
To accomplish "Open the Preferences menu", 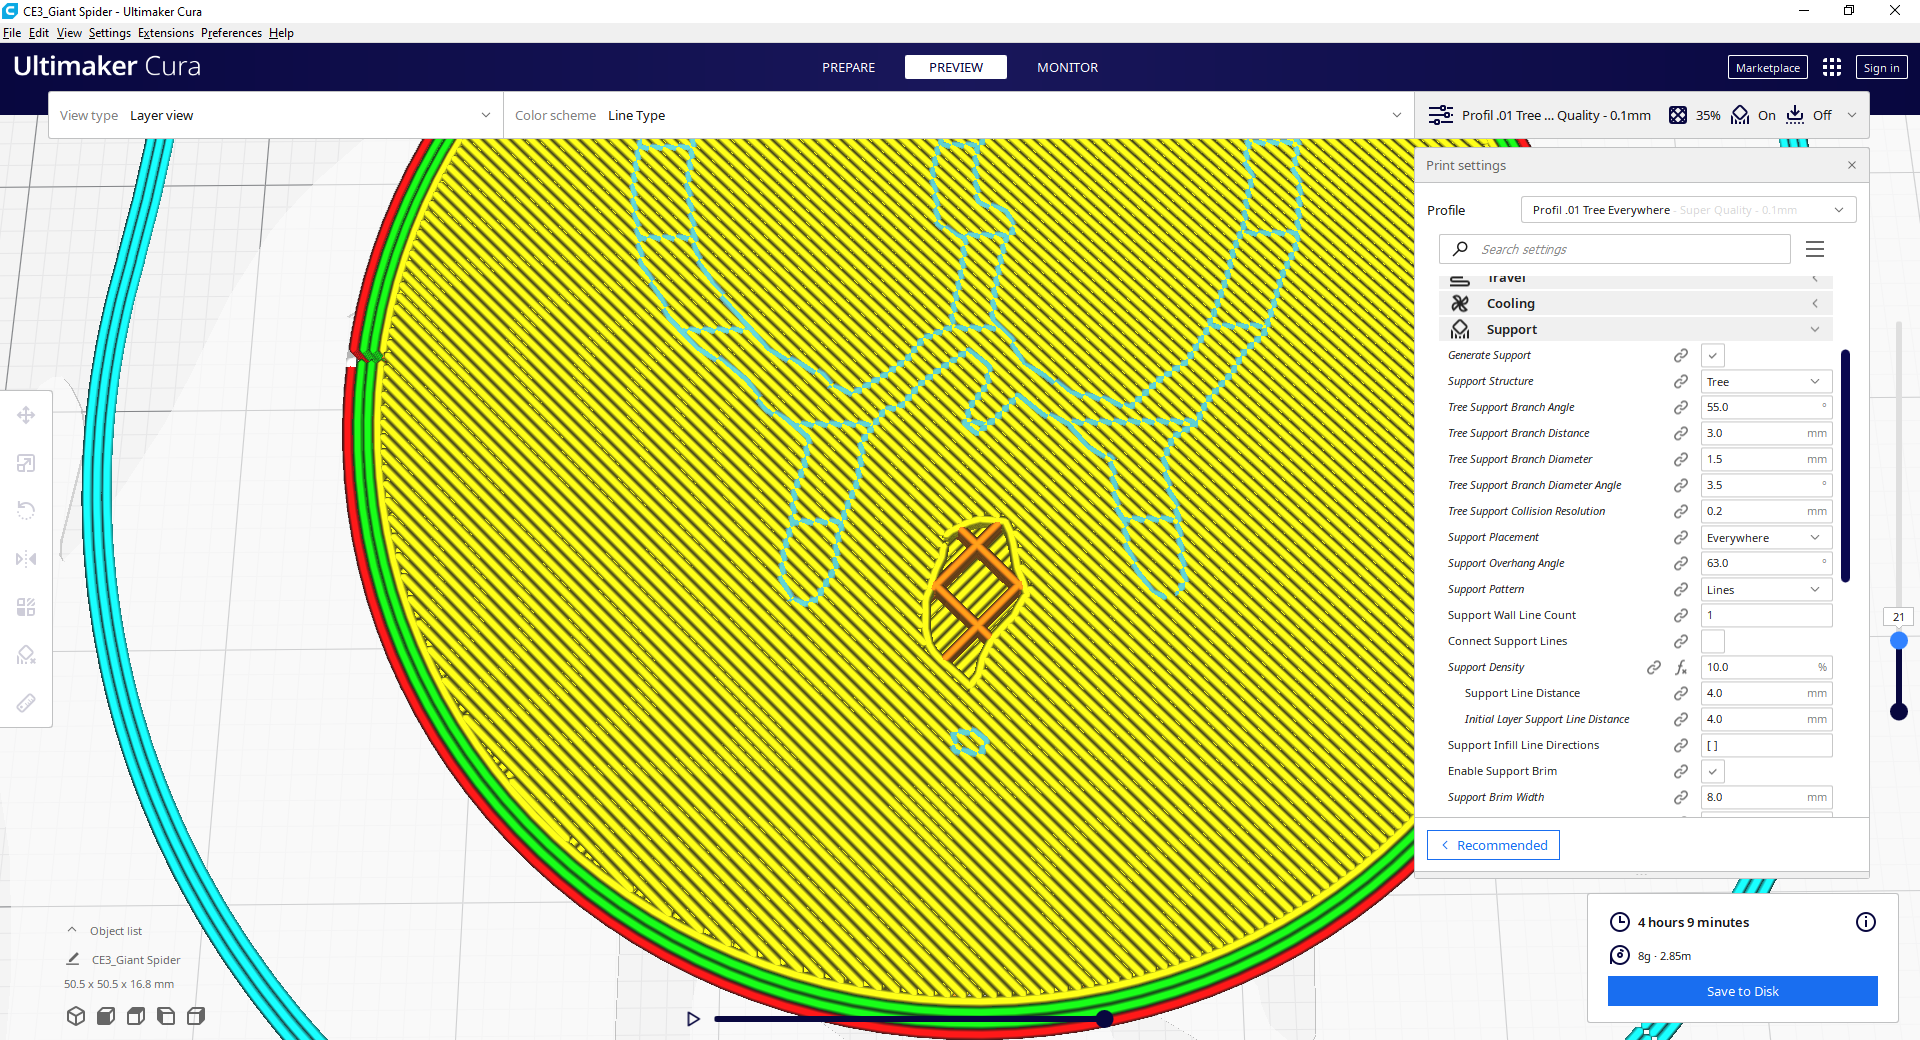I will tap(231, 33).
